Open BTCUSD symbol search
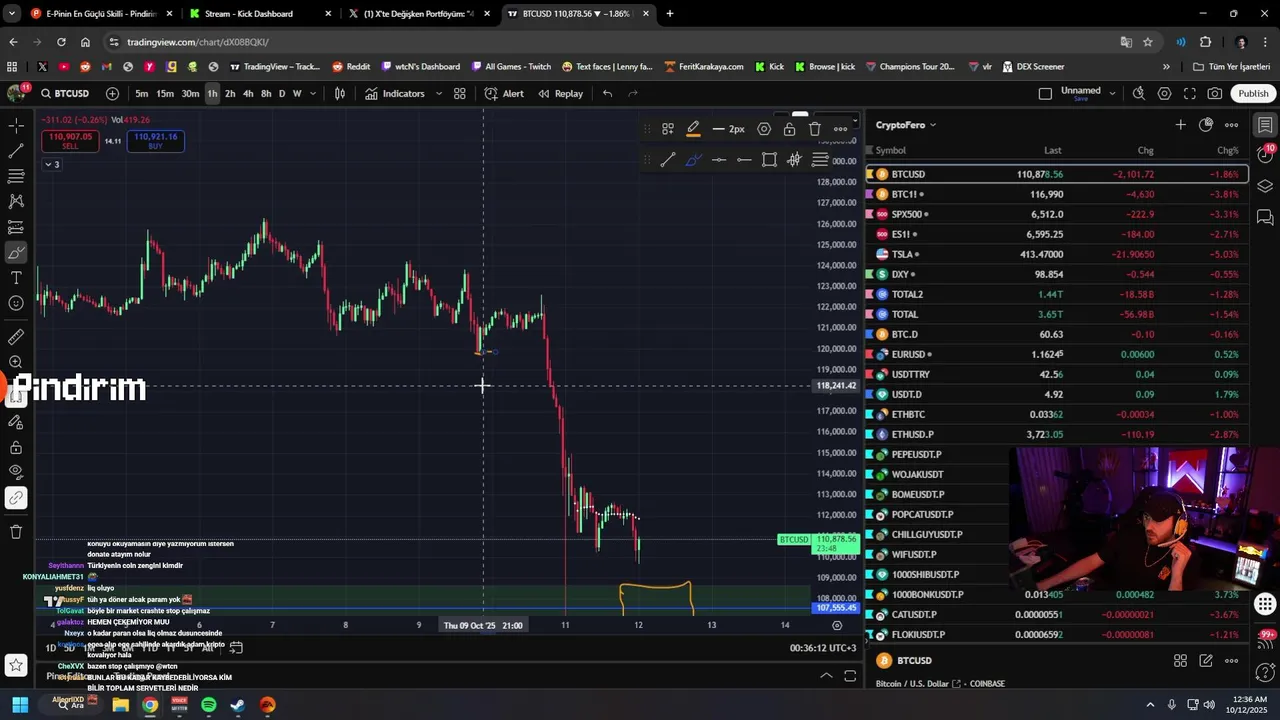The width and height of the screenshot is (1280, 720). point(66,93)
